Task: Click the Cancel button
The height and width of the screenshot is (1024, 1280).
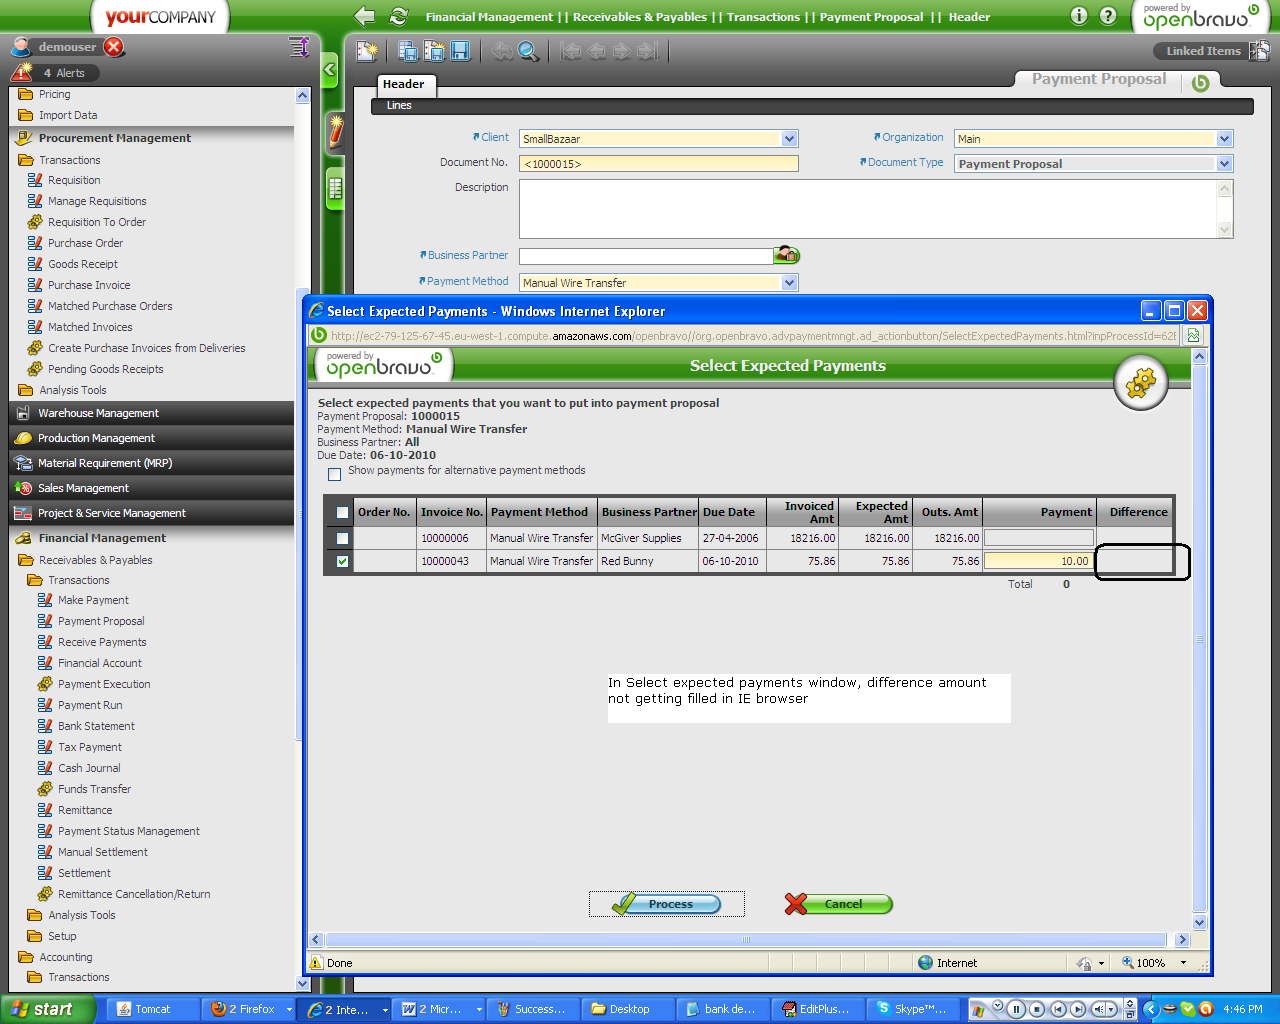Action: 839,904
